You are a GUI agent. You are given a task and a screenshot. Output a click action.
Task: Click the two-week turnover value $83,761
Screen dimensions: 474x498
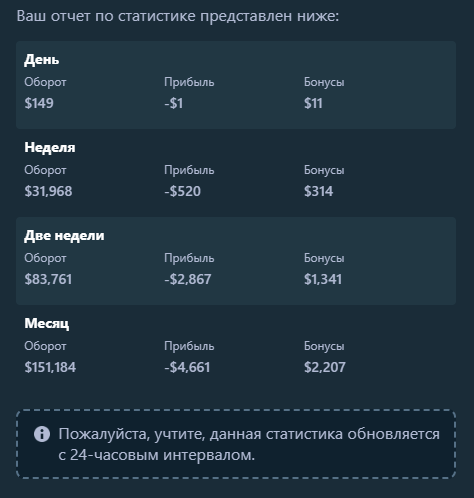48,279
